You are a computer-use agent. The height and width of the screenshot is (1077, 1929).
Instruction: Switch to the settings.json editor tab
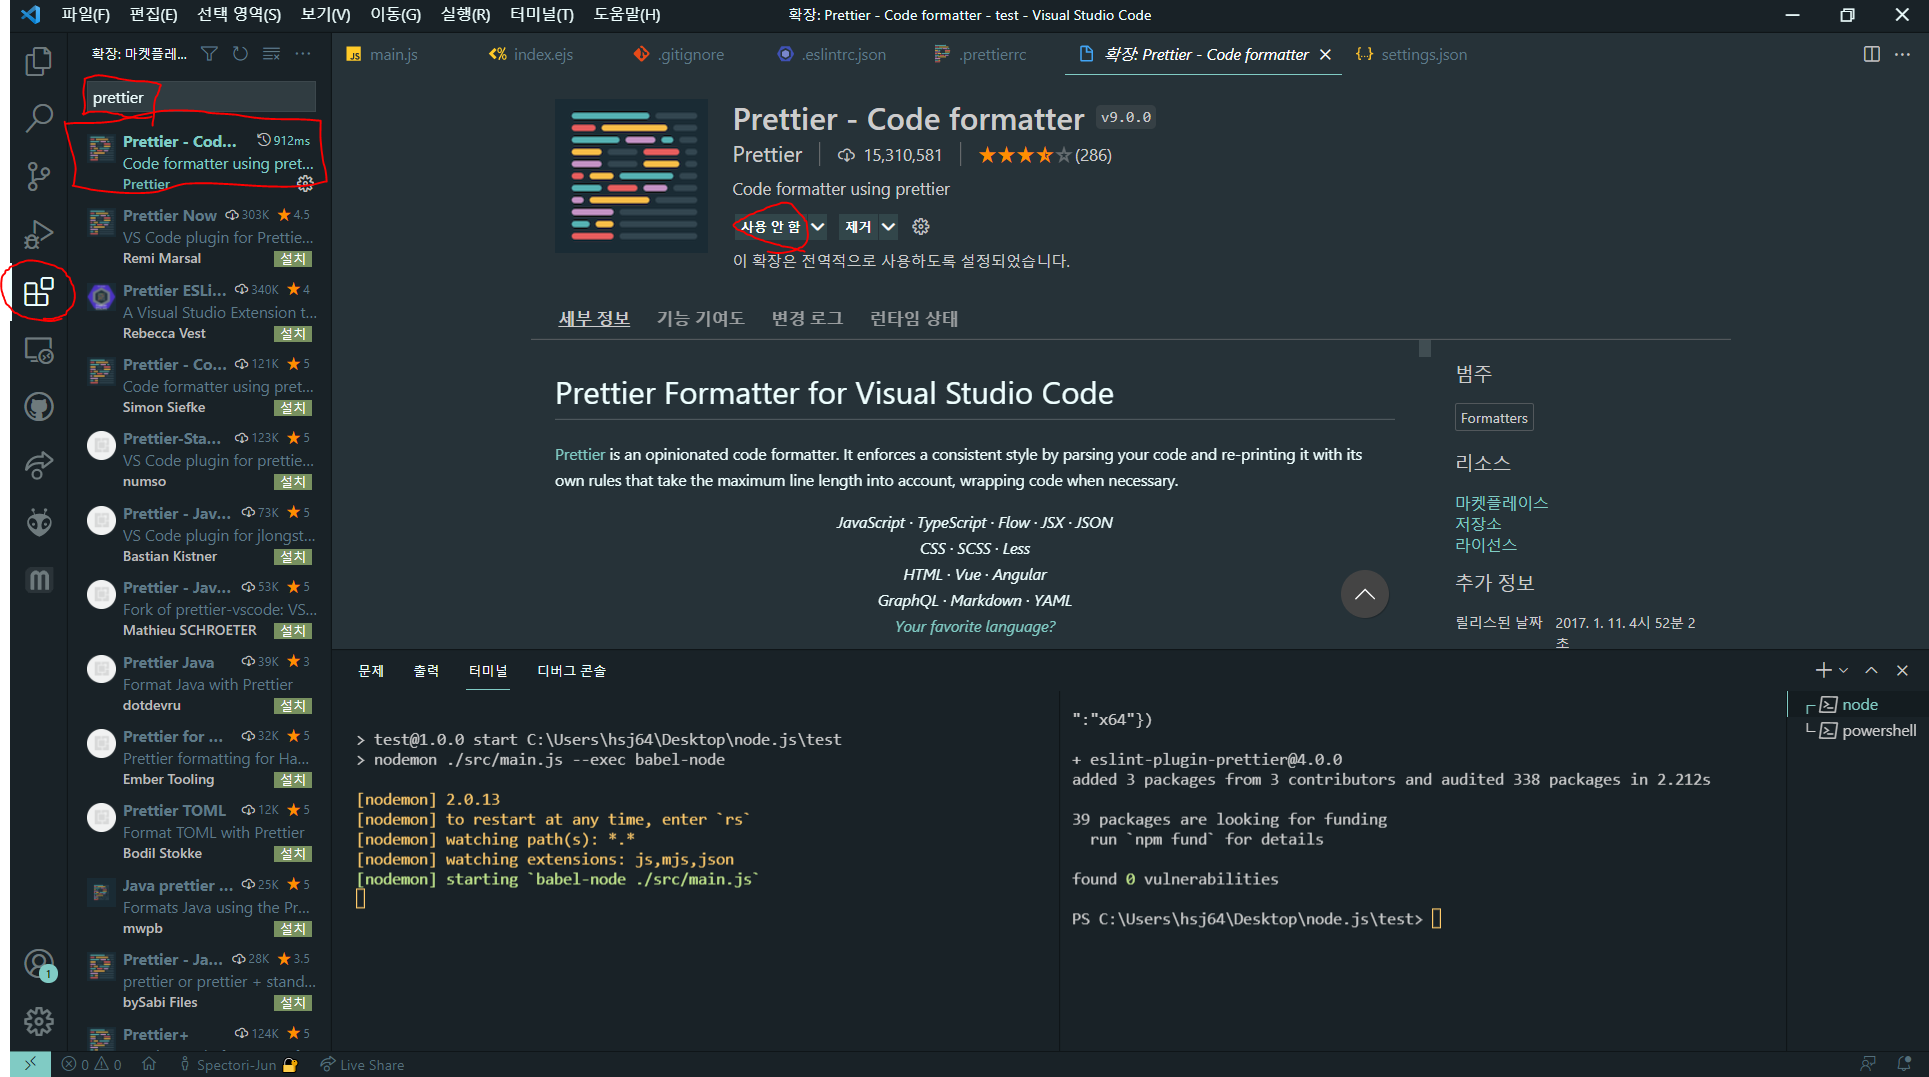tap(1412, 54)
